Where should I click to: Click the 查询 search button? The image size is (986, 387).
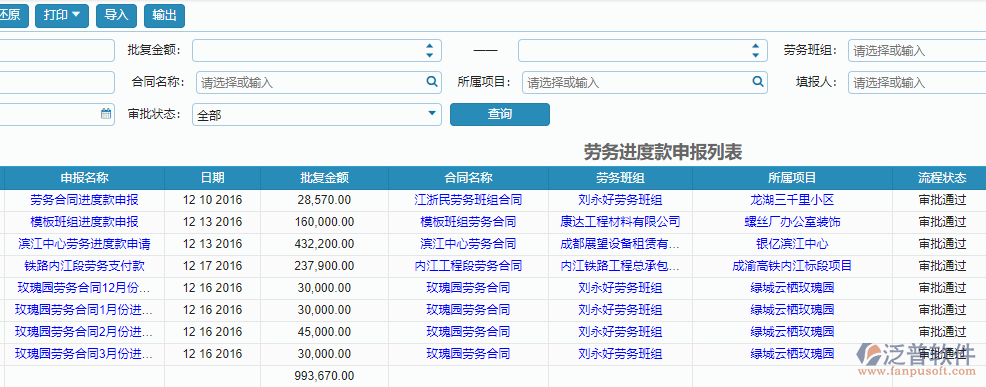point(500,115)
